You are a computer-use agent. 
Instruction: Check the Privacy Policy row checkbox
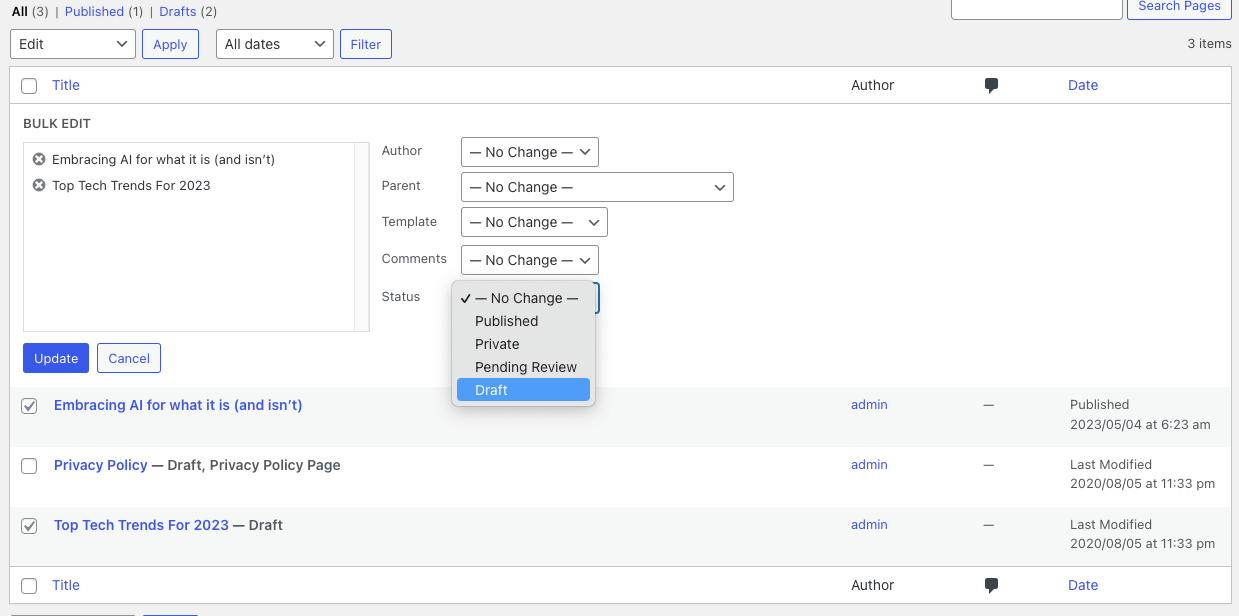29,466
